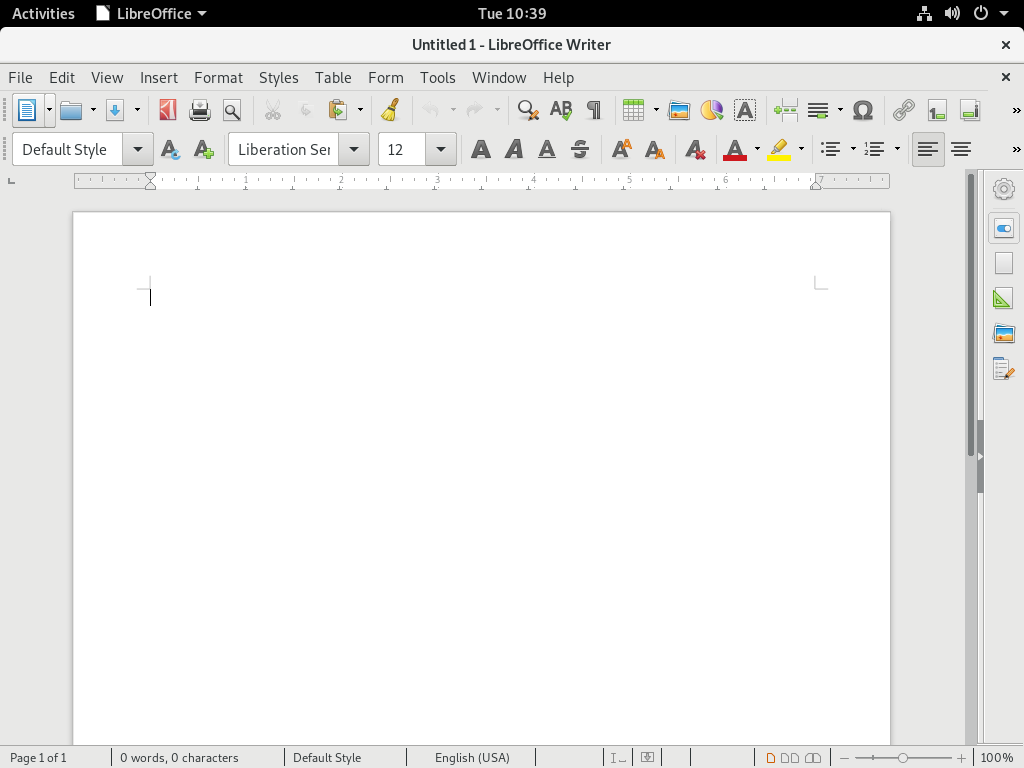
Task: Open sidebar Navigator panel
Action: pyautogui.click(x=1004, y=369)
